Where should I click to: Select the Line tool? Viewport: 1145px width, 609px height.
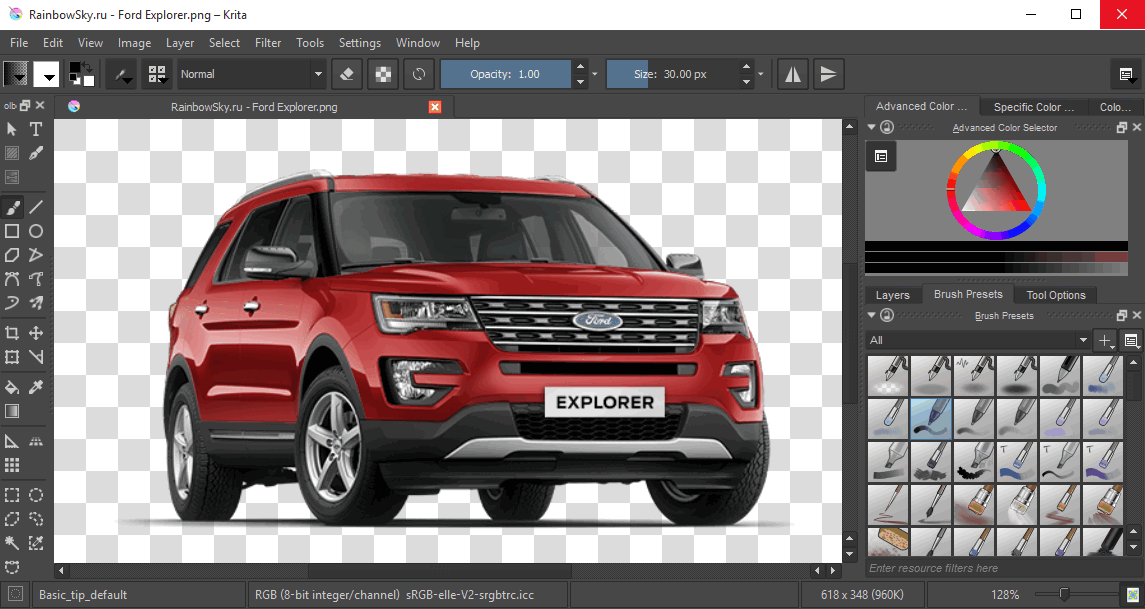[x=36, y=207]
